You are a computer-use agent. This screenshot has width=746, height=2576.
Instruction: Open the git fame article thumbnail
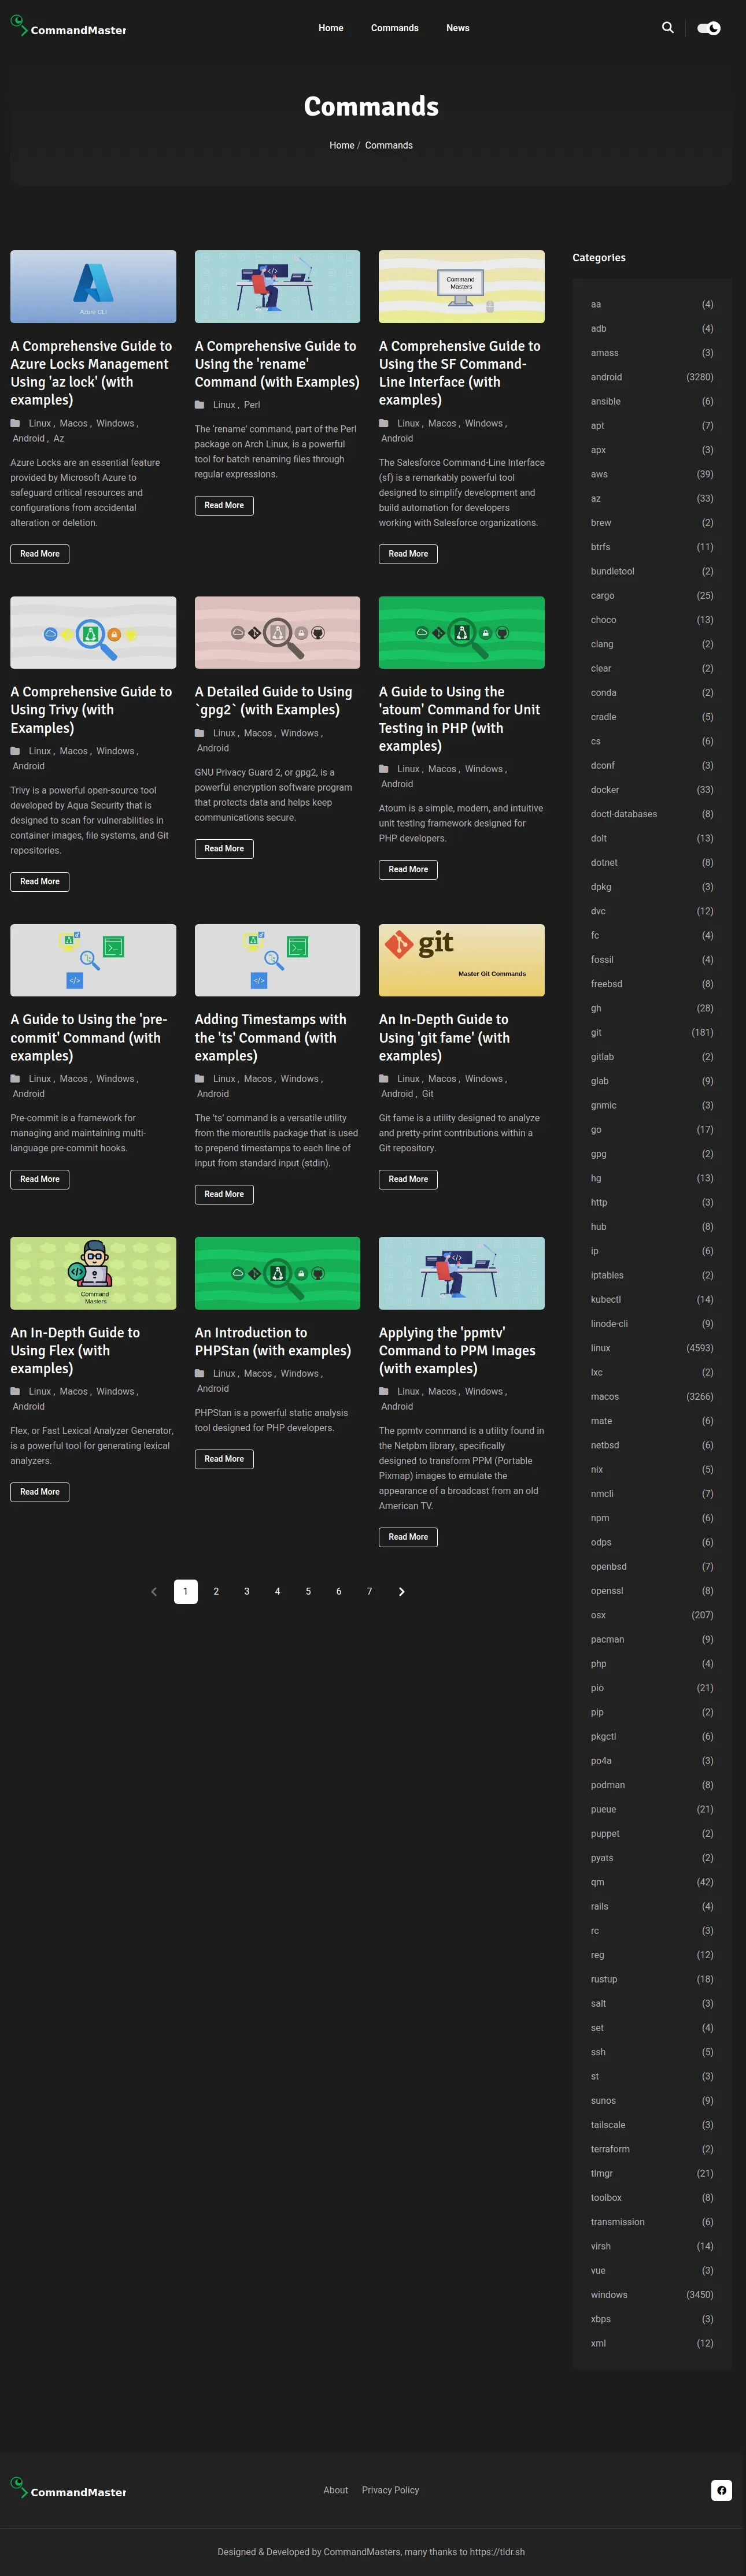click(x=462, y=960)
